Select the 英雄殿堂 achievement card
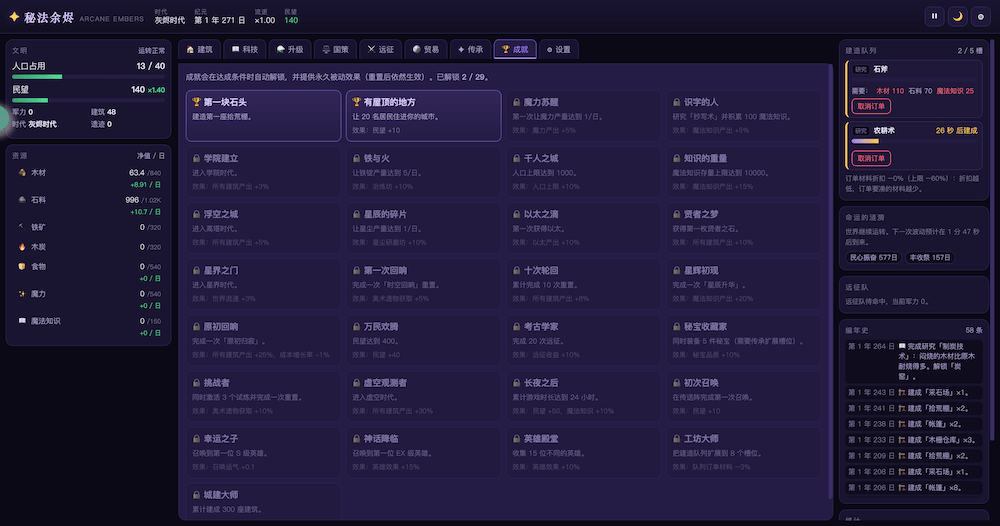Image resolution: width=1000 pixels, height=526 pixels. tap(584, 452)
